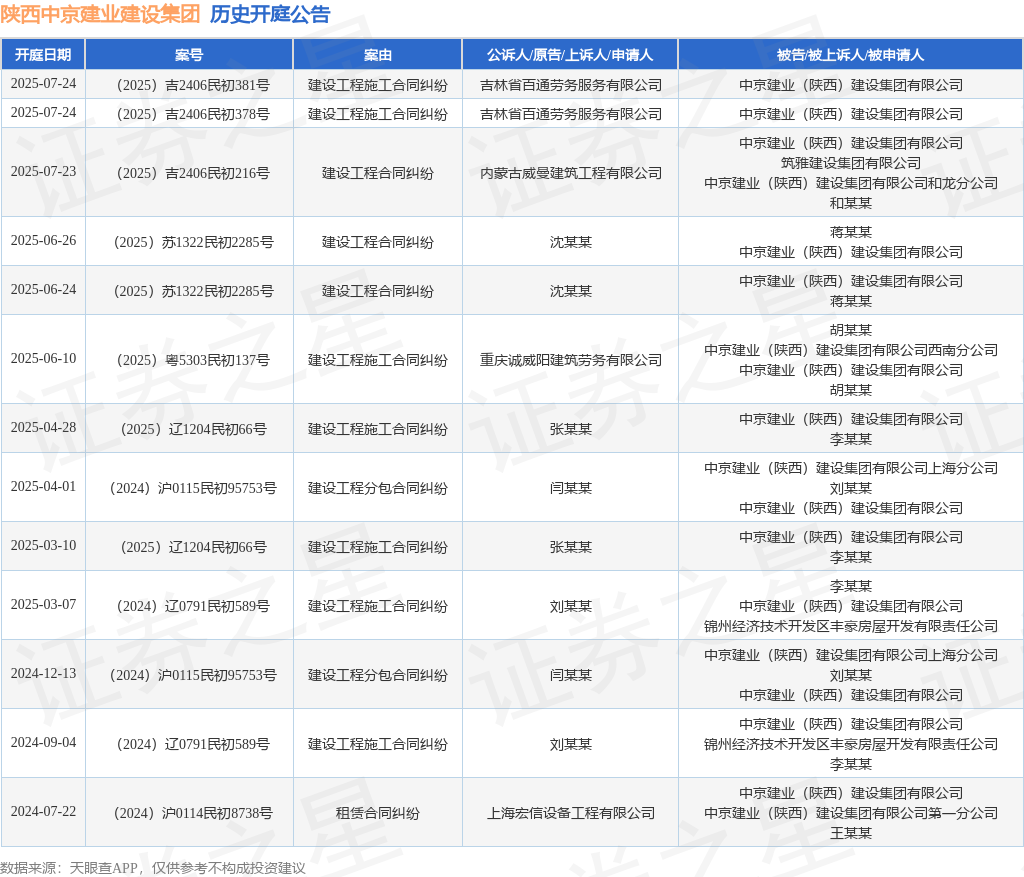Viewport: 1024px width, 877px height.
Task: Click the 租赁合同纠纷 cause cell
Action: pyautogui.click(x=377, y=813)
